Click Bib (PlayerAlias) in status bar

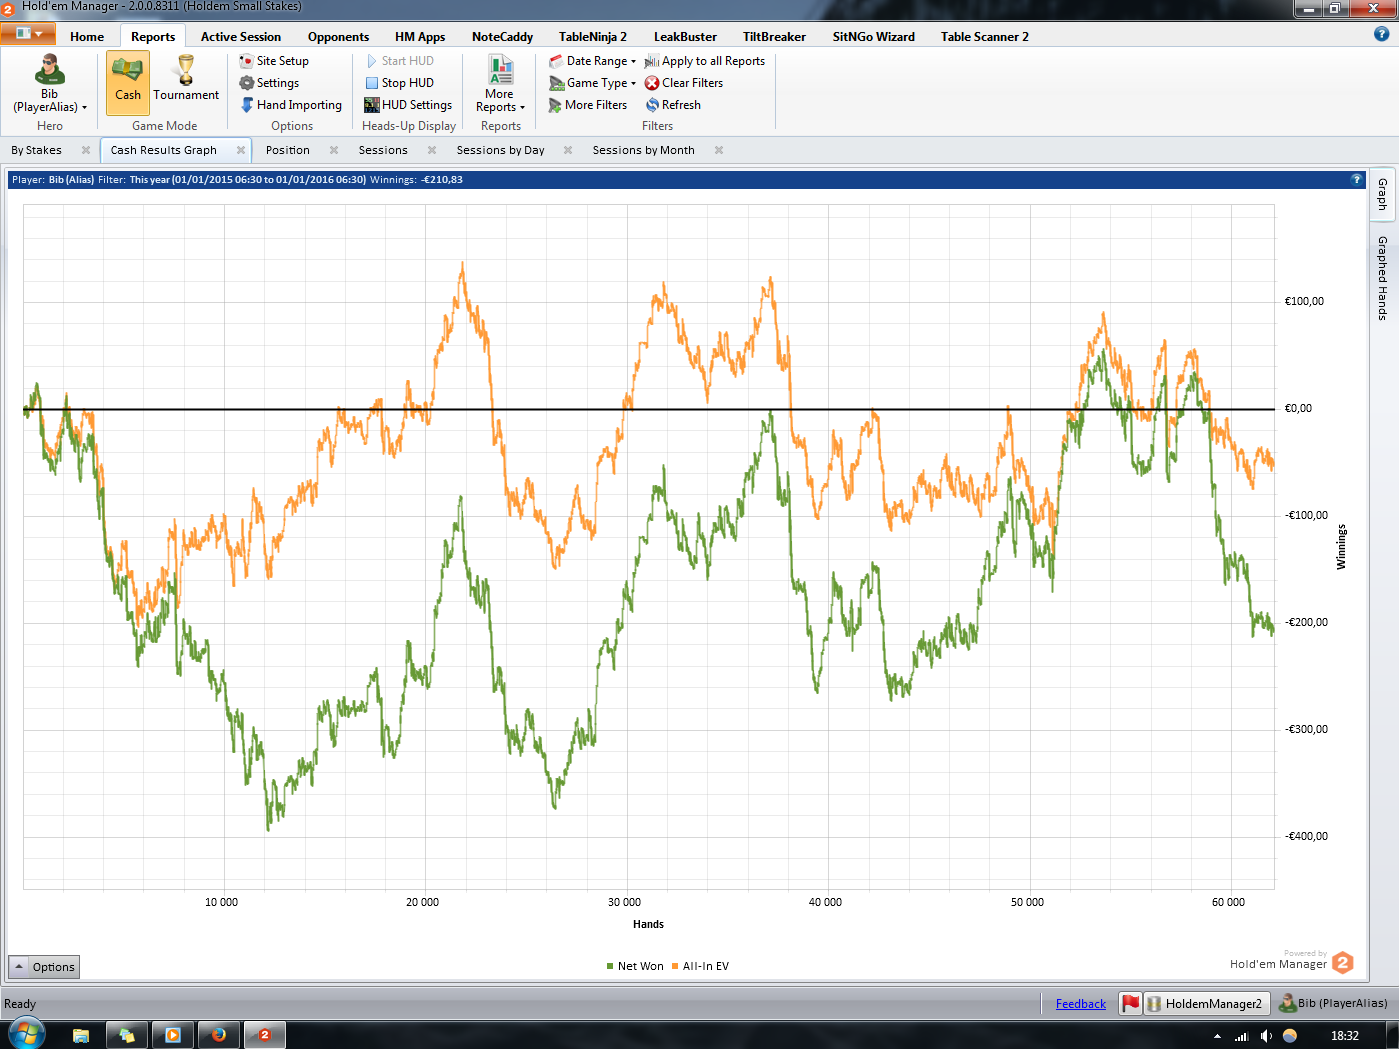1334,1003
